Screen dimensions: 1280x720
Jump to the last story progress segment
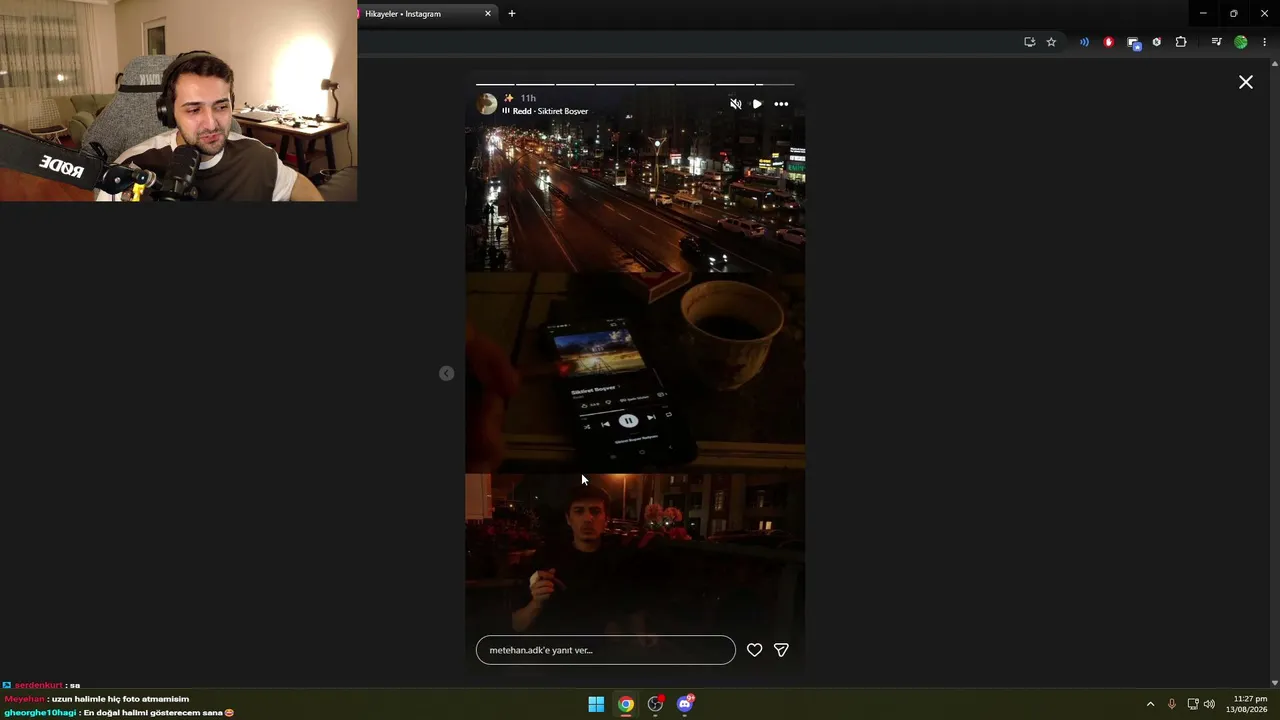click(x=775, y=84)
